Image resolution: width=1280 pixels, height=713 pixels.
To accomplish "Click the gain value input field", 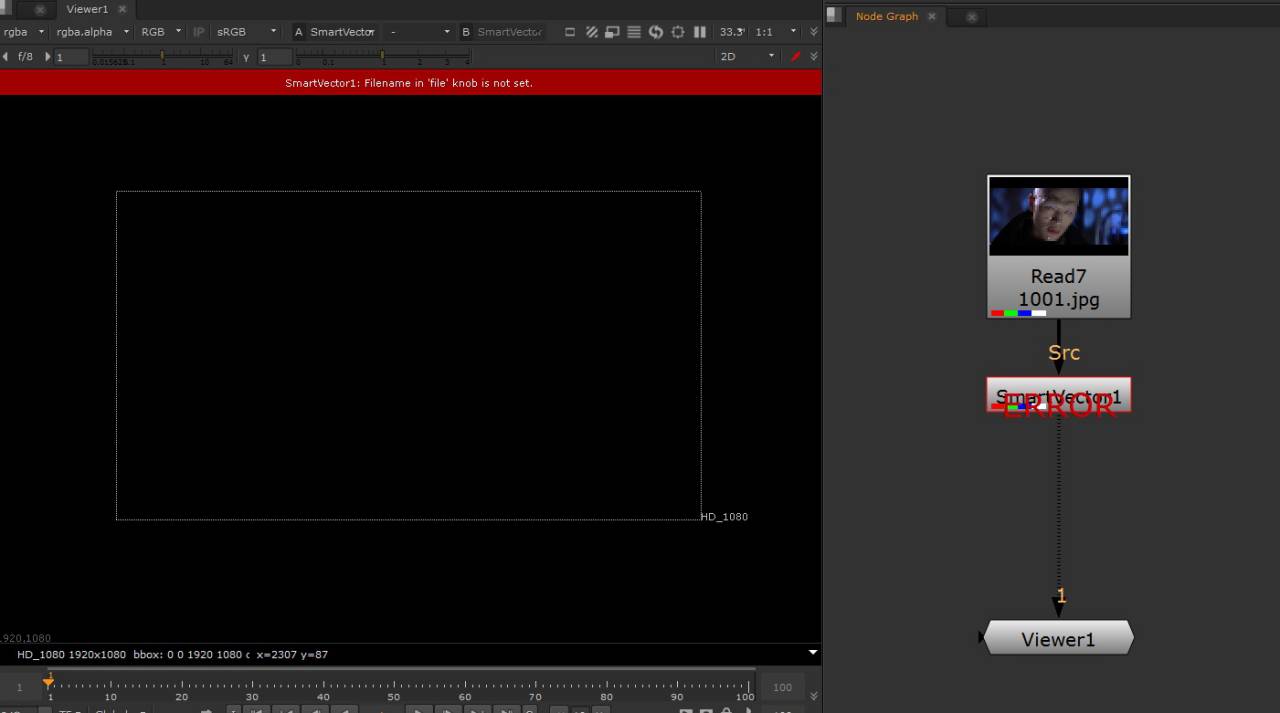I will (x=71, y=57).
